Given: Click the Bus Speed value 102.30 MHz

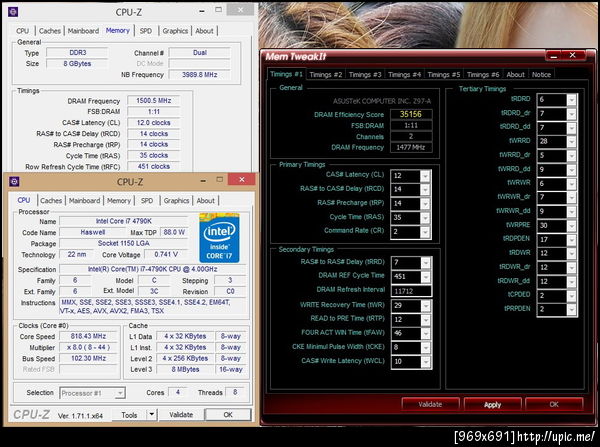Looking at the screenshot, I should 88,359.
